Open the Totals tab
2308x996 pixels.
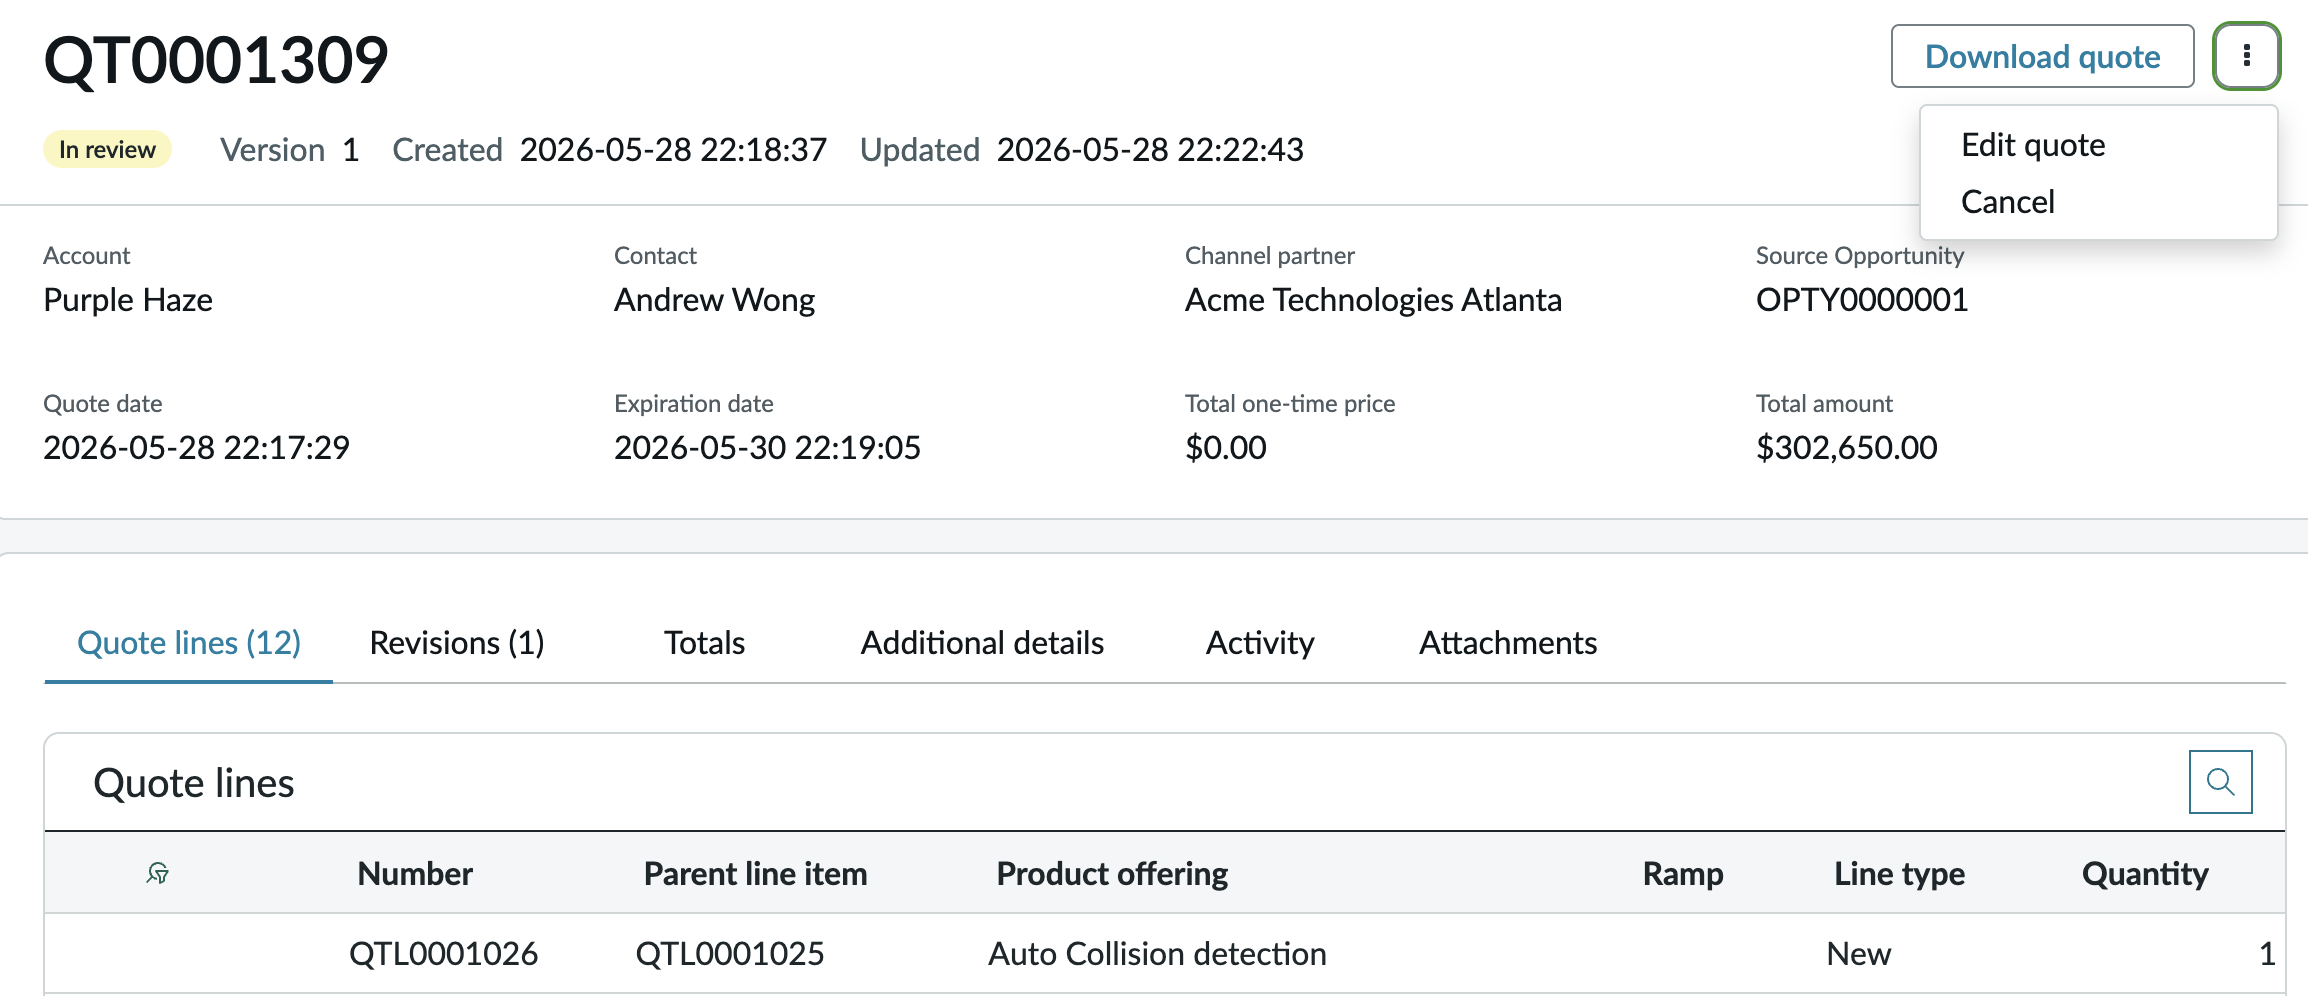[704, 643]
